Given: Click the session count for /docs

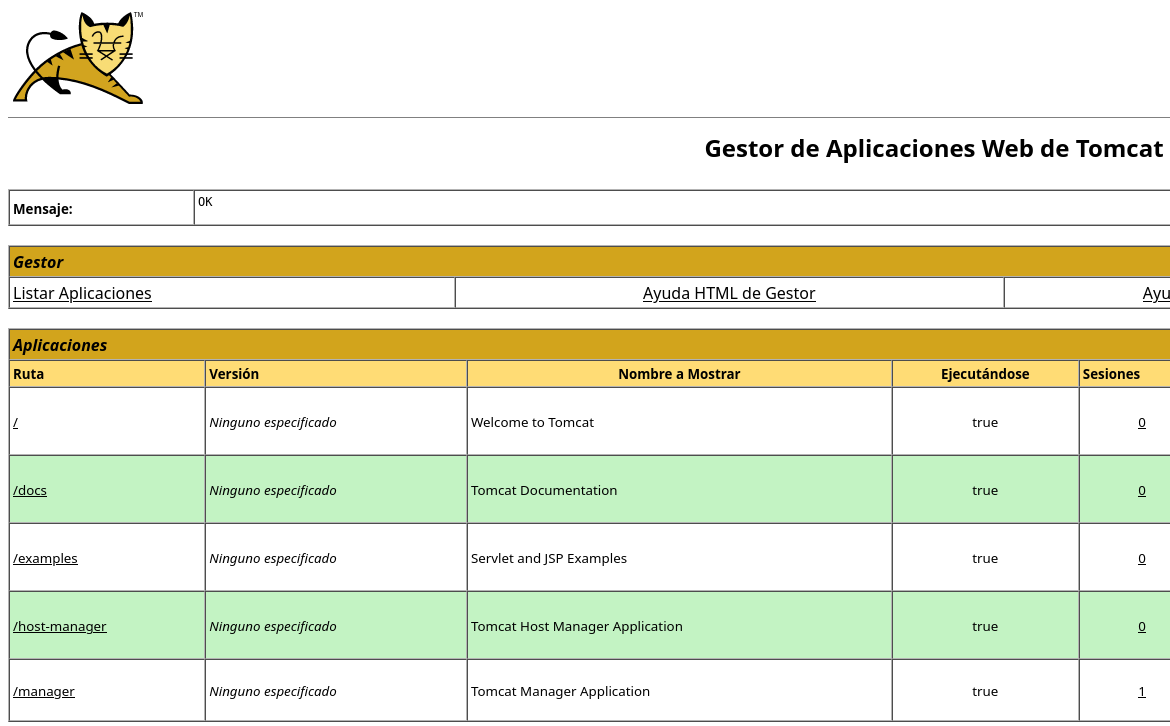Looking at the screenshot, I should point(1141,490).
